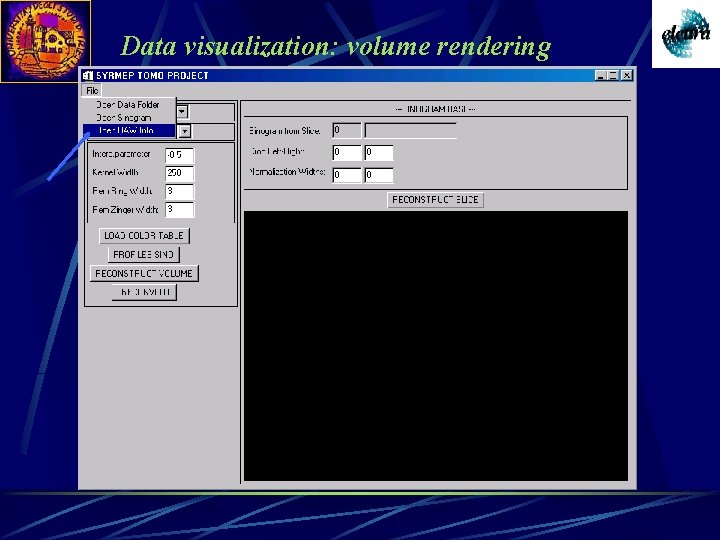Viewport: 720px width, 540px height.
Task: Click the black reconstruction display area
Action: click(x=436, y=346)
